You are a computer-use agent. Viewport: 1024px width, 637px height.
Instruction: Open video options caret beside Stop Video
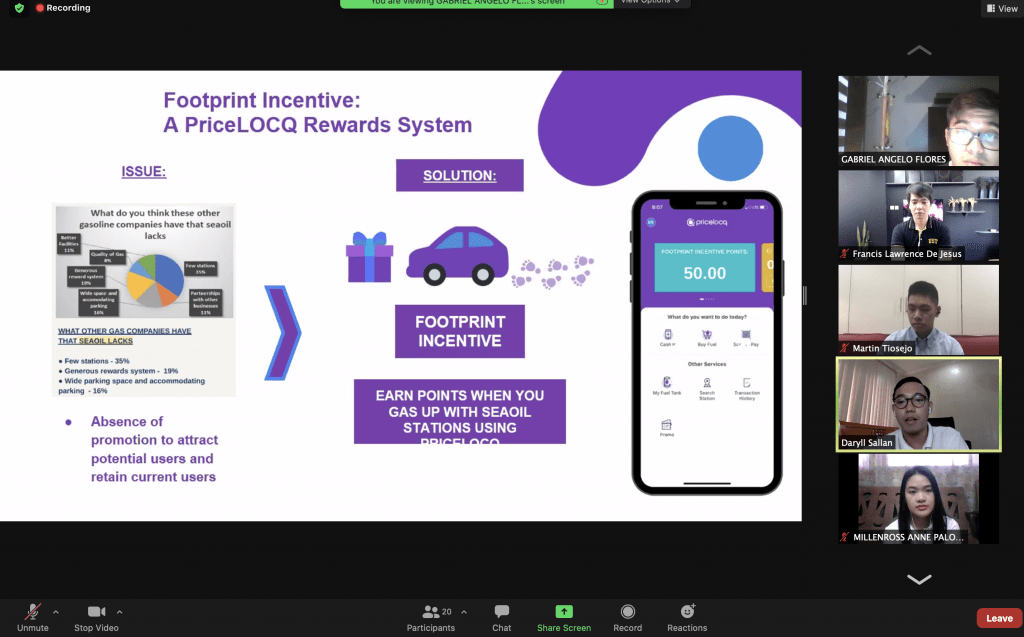click(x=120, y=612)
